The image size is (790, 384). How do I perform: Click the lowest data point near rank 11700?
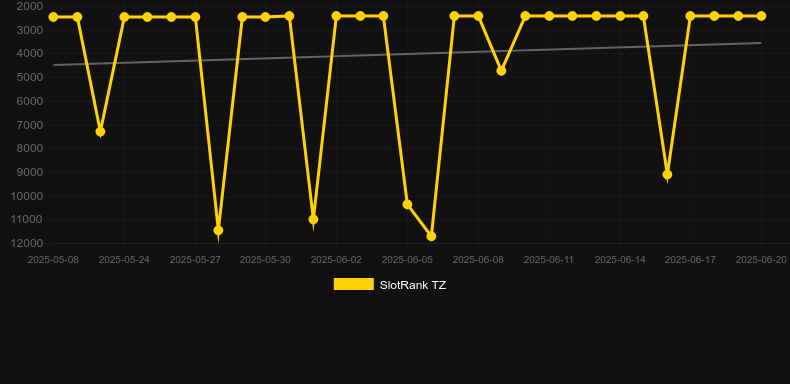431,236
